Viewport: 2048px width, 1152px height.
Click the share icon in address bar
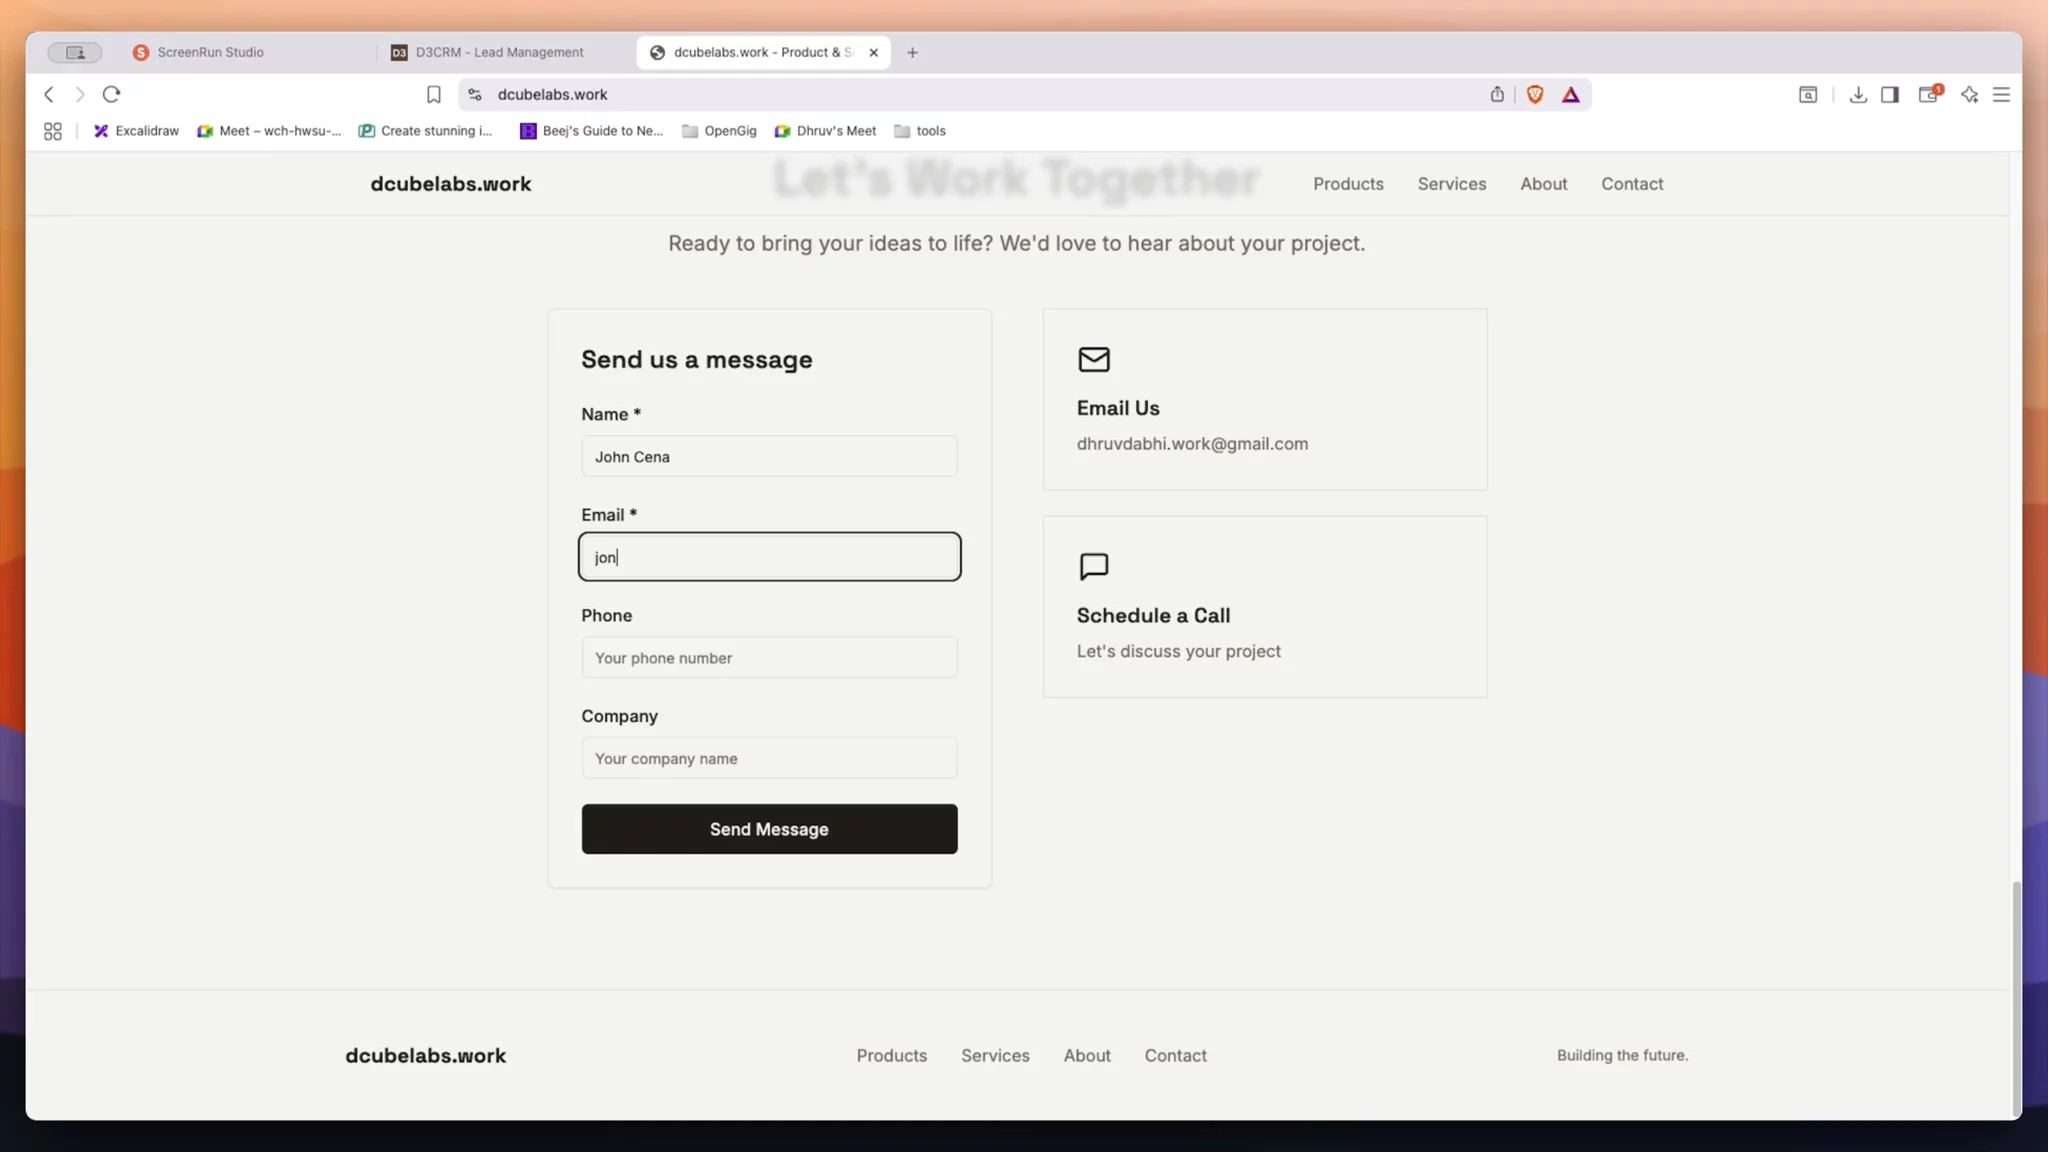(x=1497, y=94)
